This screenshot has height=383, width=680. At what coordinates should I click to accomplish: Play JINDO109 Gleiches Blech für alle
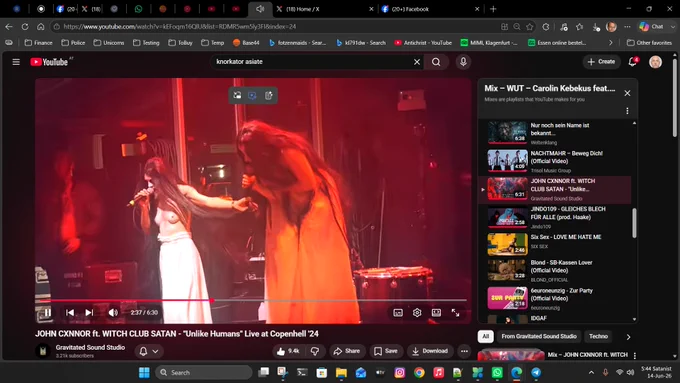pos(555,217)
